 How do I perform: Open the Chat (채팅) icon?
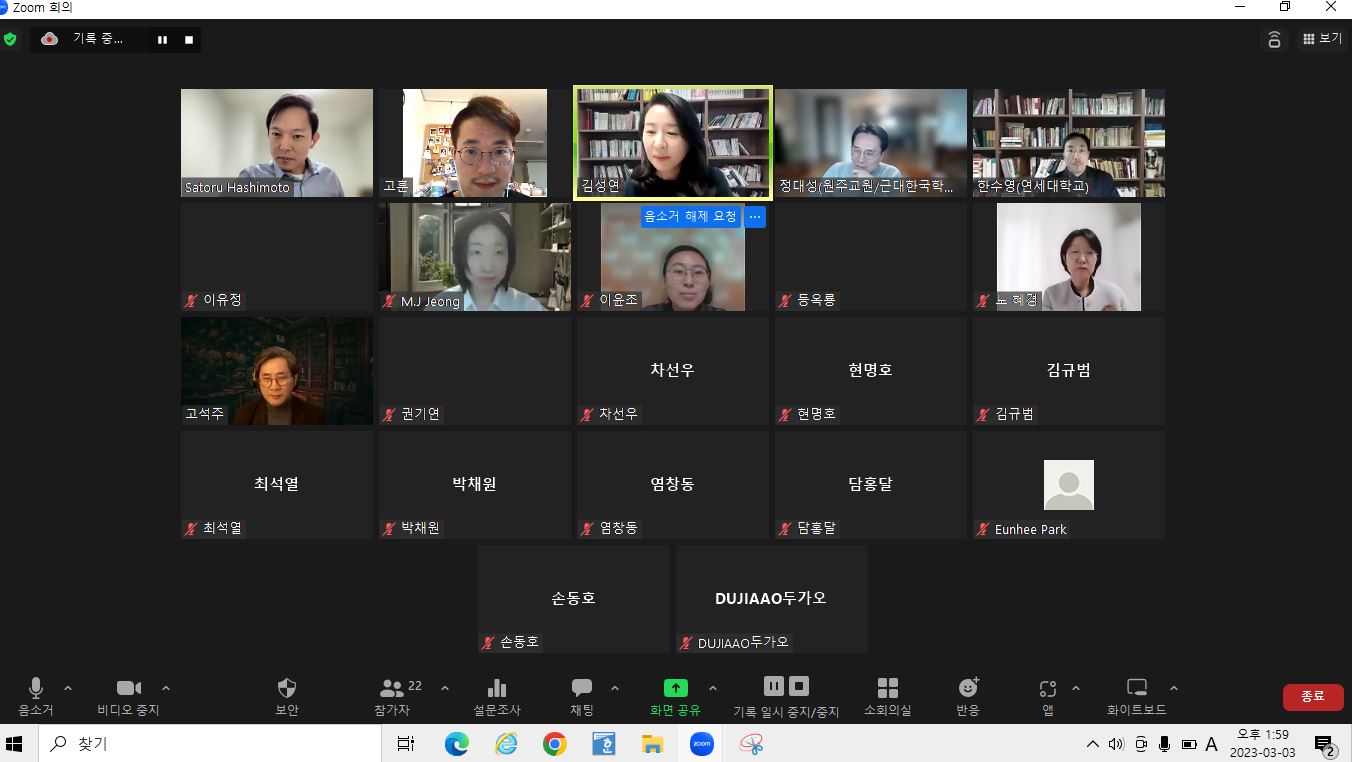tap(582, 688)
